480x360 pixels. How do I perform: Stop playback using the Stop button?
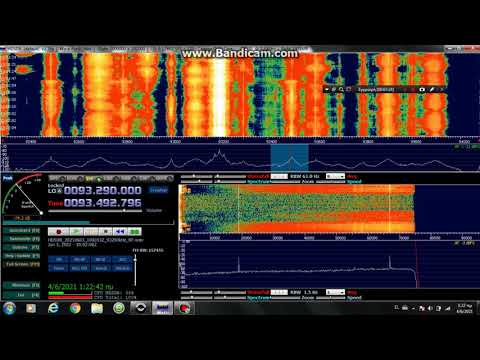(x=105, y=231)
